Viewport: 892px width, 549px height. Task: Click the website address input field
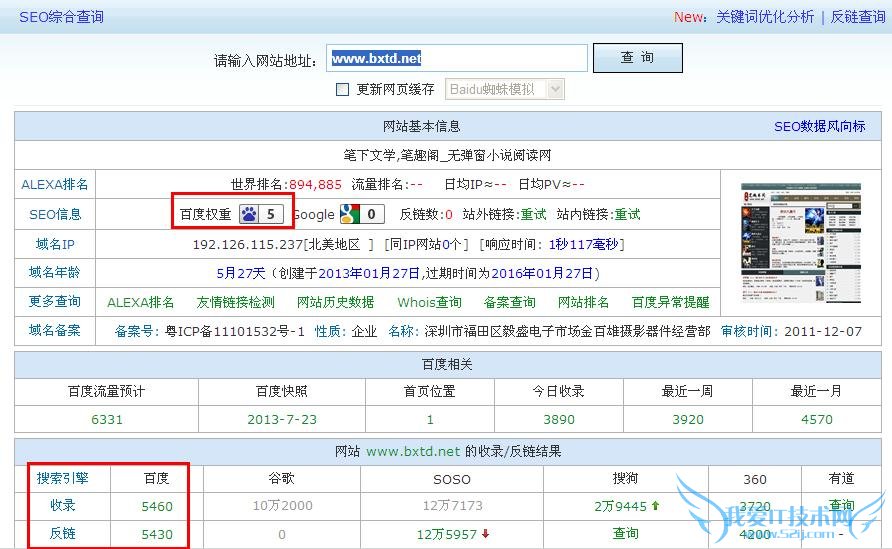[456, 58]
